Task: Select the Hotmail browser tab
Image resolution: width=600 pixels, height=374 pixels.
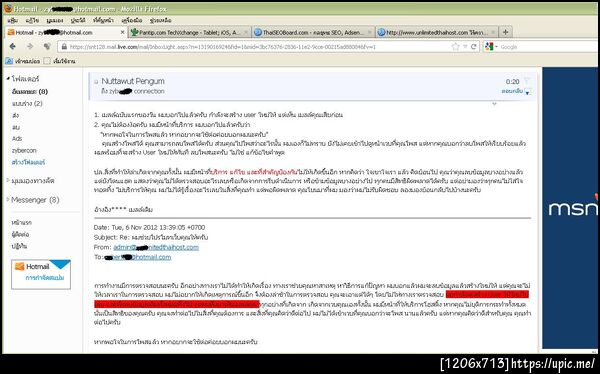Action: [66, 33]
